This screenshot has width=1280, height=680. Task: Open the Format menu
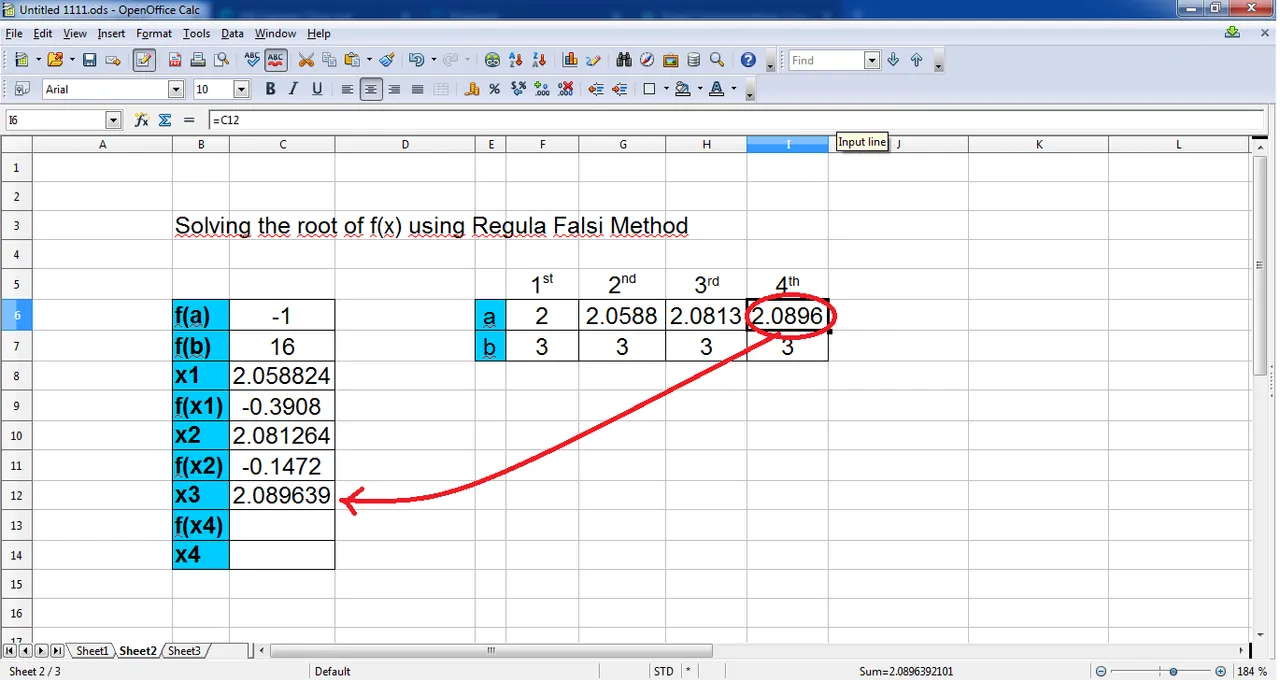point(154,33)
